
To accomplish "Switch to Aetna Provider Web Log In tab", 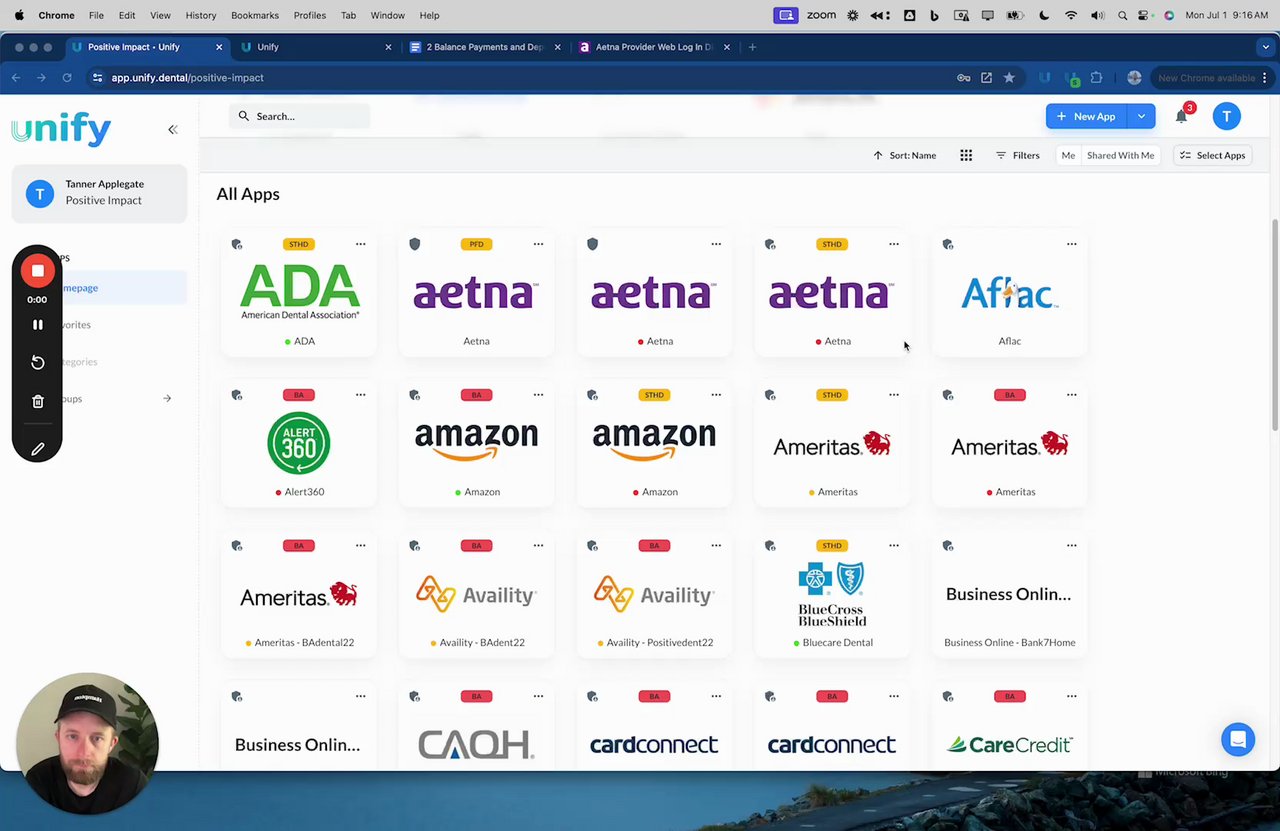I will (x=655, y=47).
